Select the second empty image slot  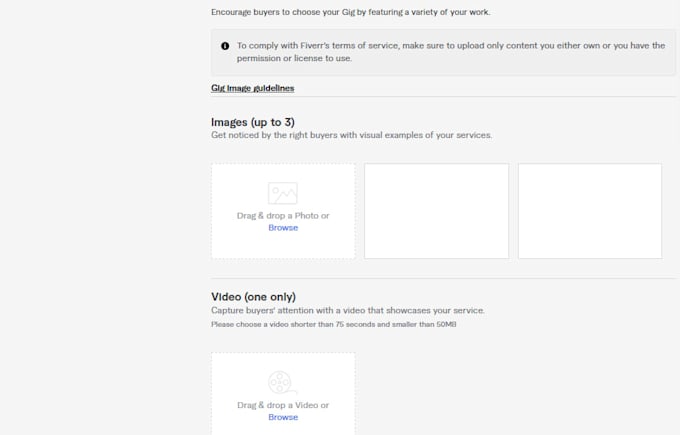(436, 211)
